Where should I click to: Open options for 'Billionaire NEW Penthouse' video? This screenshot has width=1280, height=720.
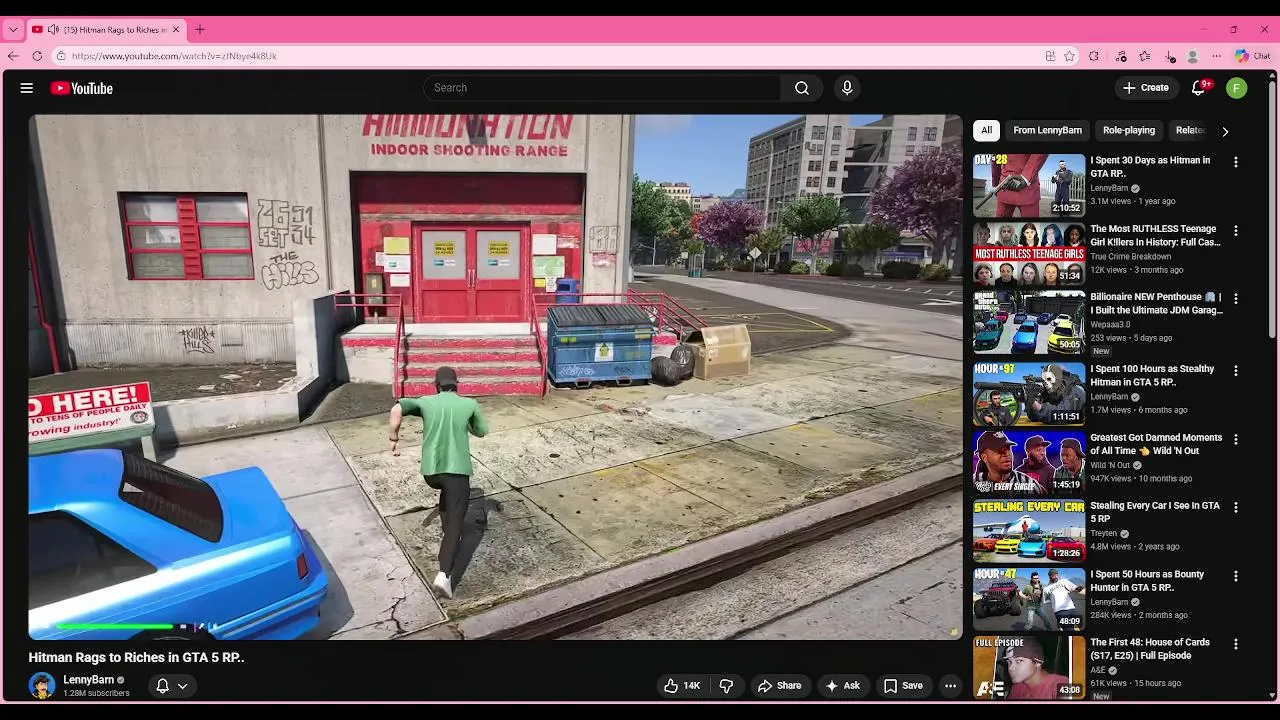(x=1236, y=299)
